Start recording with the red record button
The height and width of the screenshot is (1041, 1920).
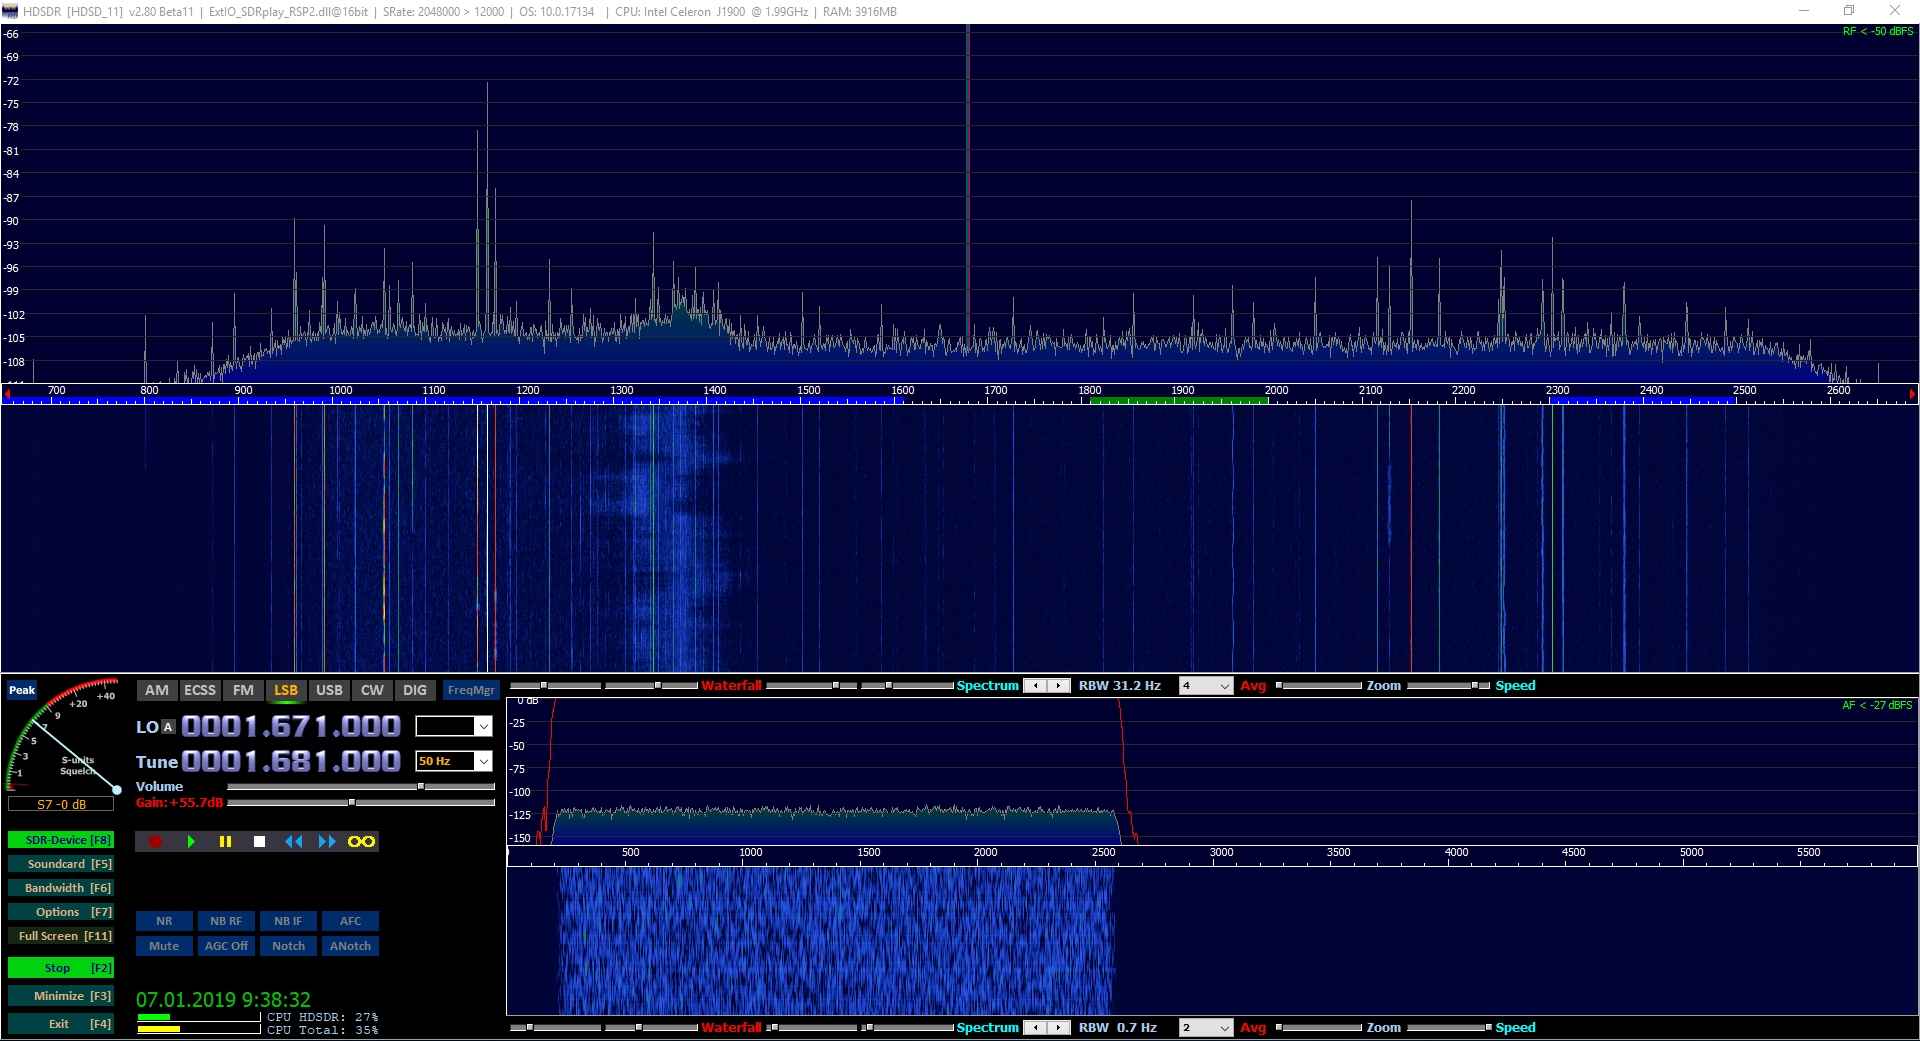click(x=155, y=842)
